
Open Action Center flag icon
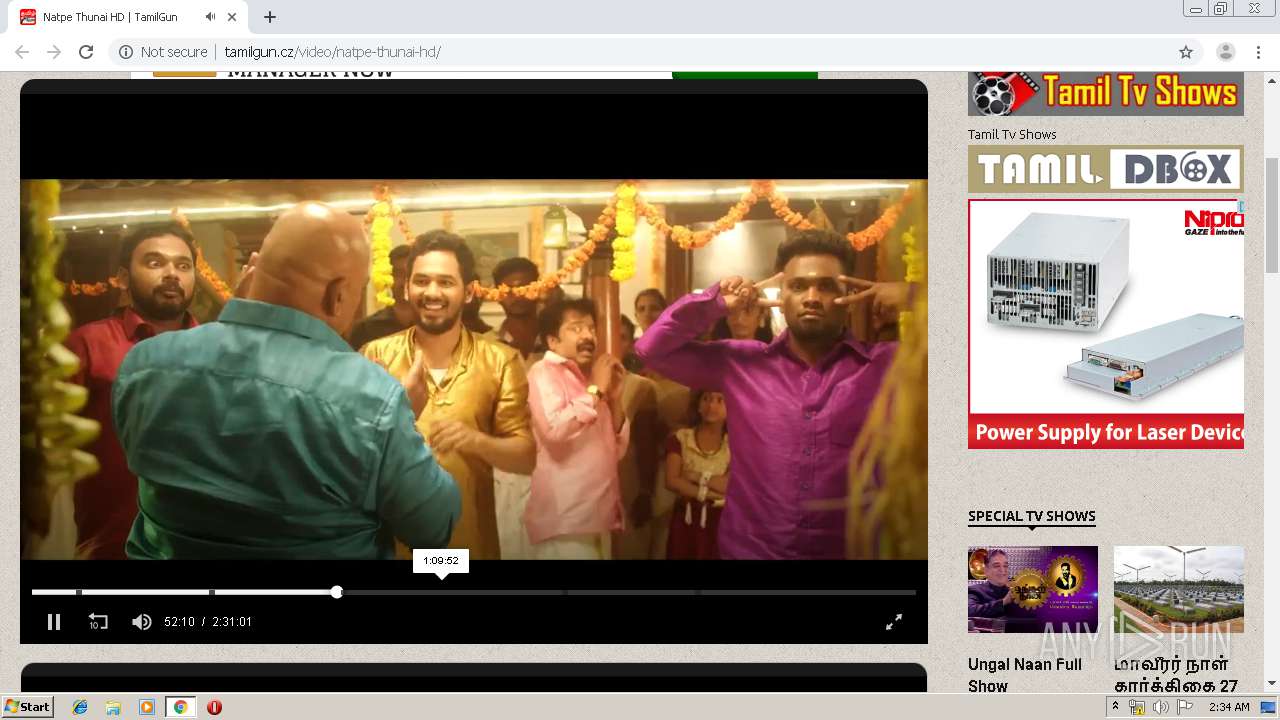1184,707
